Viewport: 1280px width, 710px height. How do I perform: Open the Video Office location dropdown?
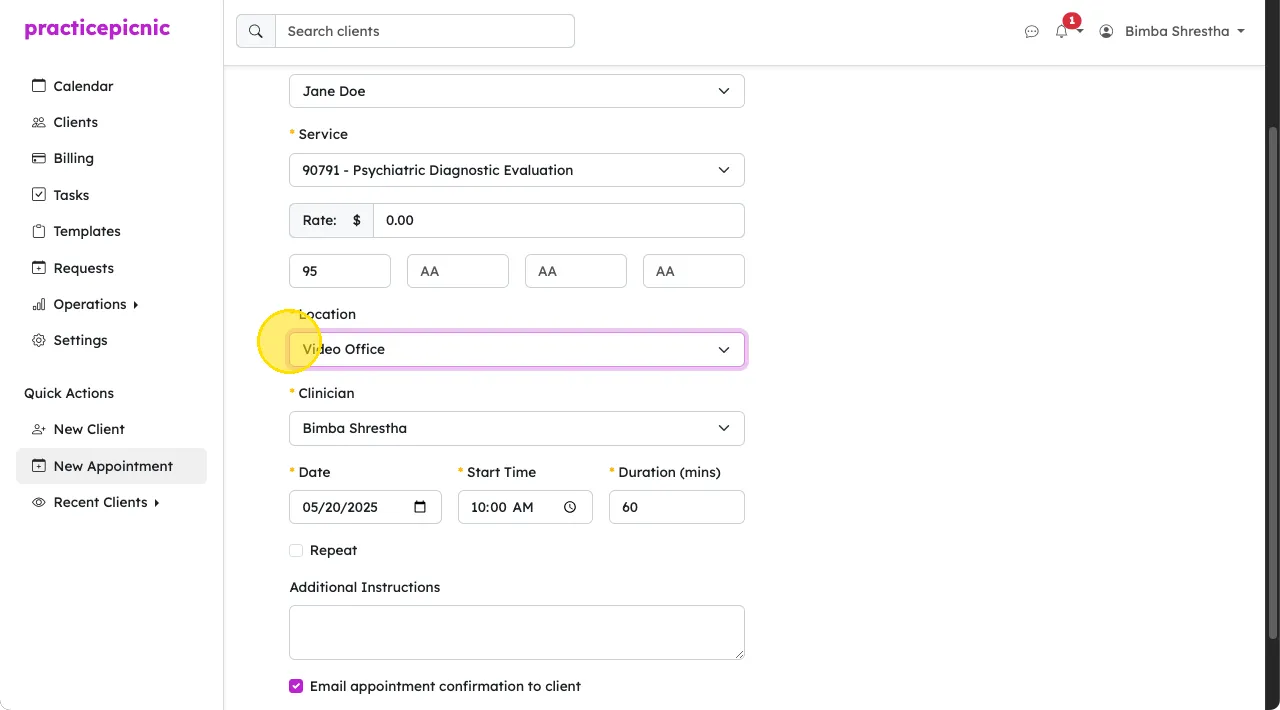pos(517,349)
